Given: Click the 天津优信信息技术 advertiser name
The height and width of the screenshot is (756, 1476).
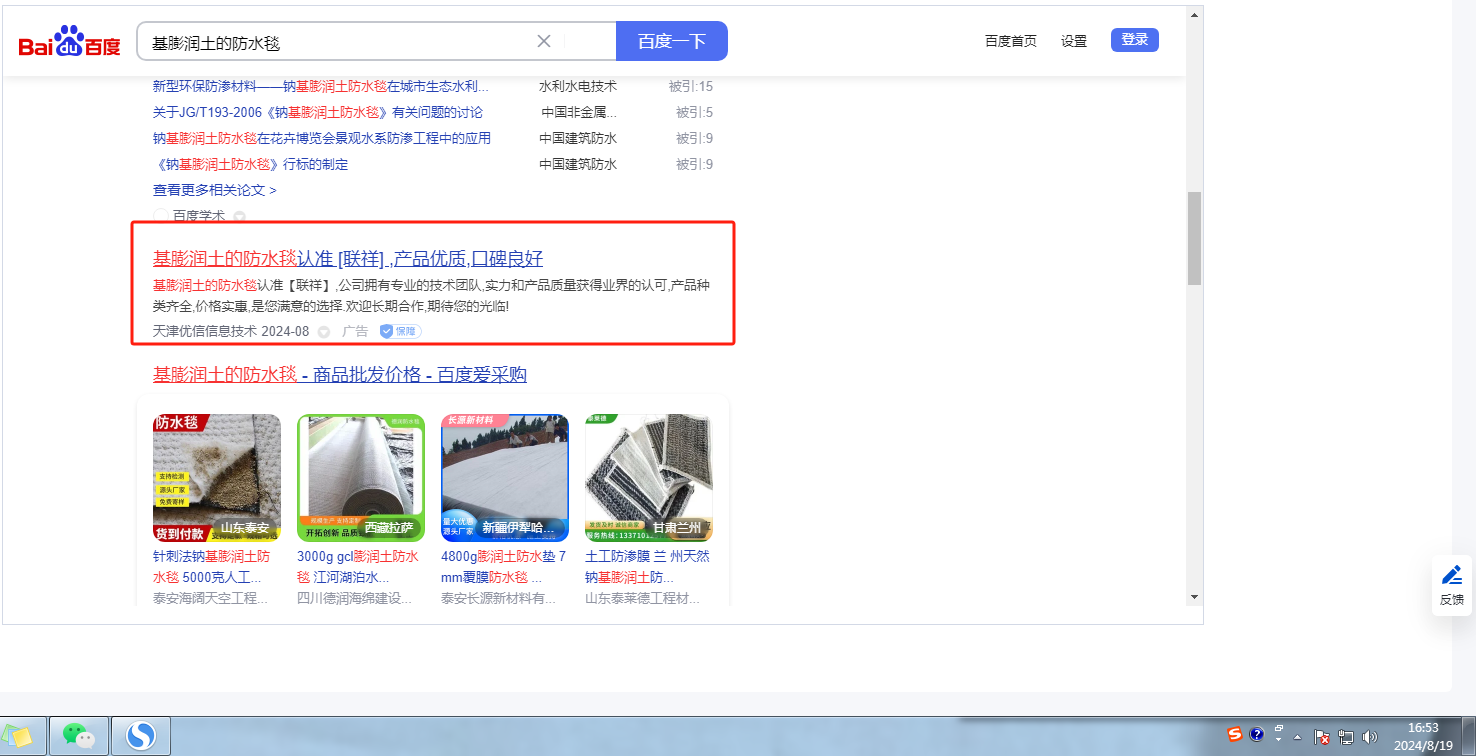Looking at the screenshot, I should 205,331.
